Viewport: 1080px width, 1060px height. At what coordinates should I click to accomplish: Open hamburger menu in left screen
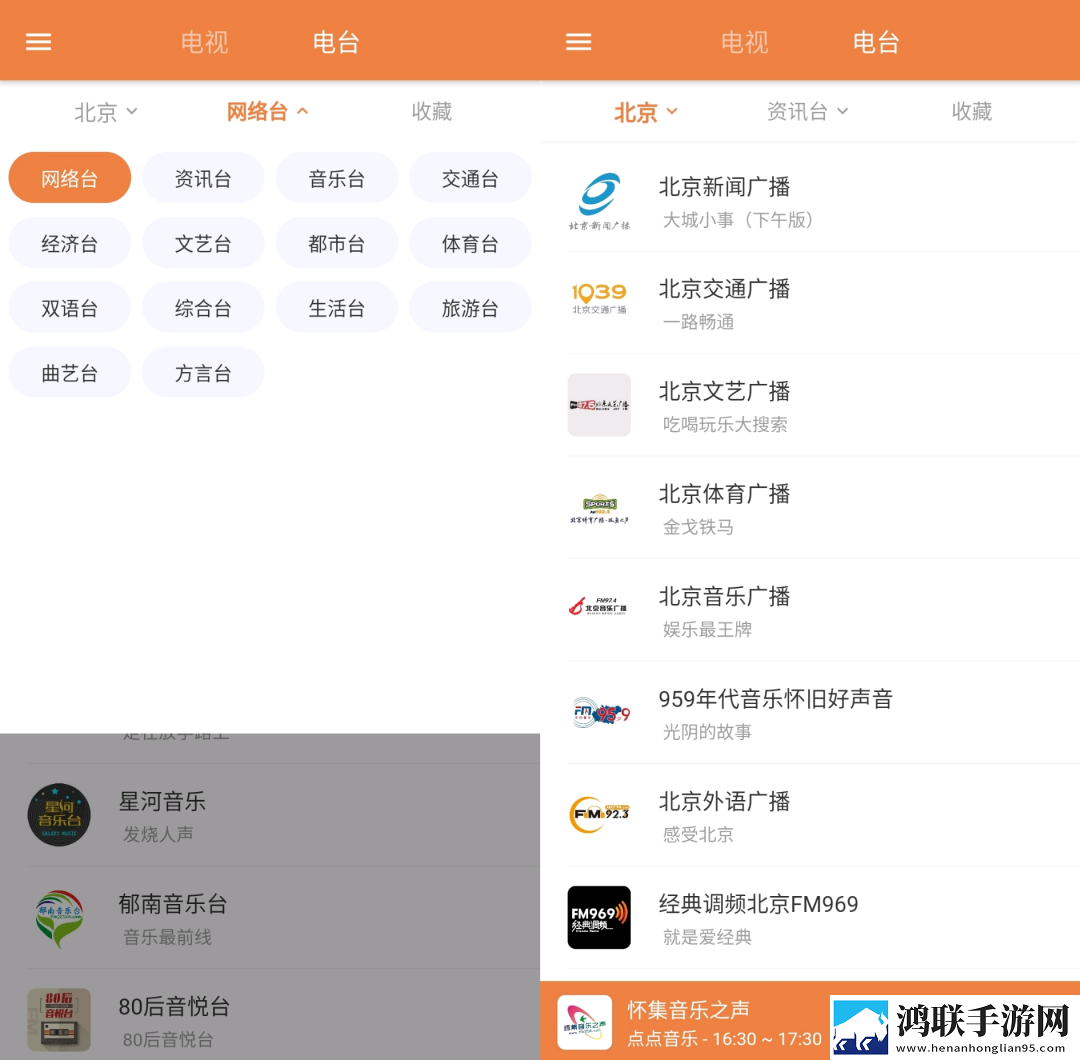tap(39, 42)
